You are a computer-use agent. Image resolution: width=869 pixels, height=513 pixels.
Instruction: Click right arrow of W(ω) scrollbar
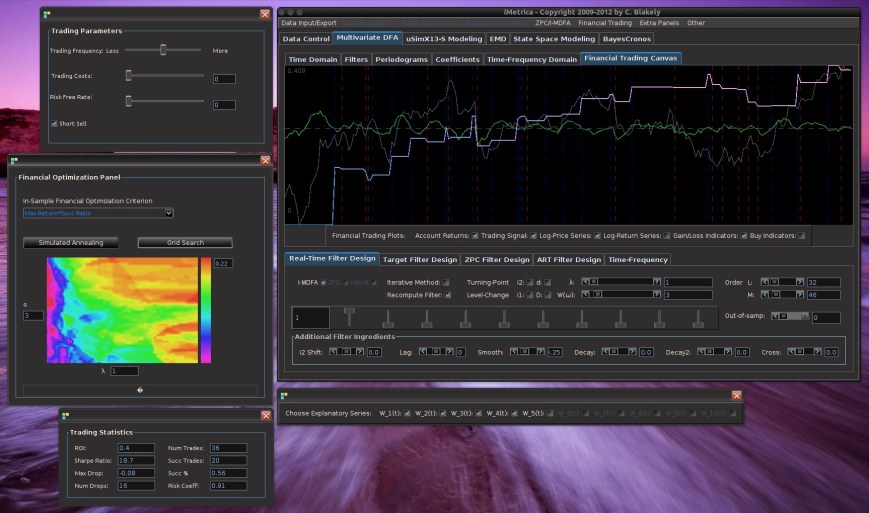pyautogui.click(x=657, y=295)
